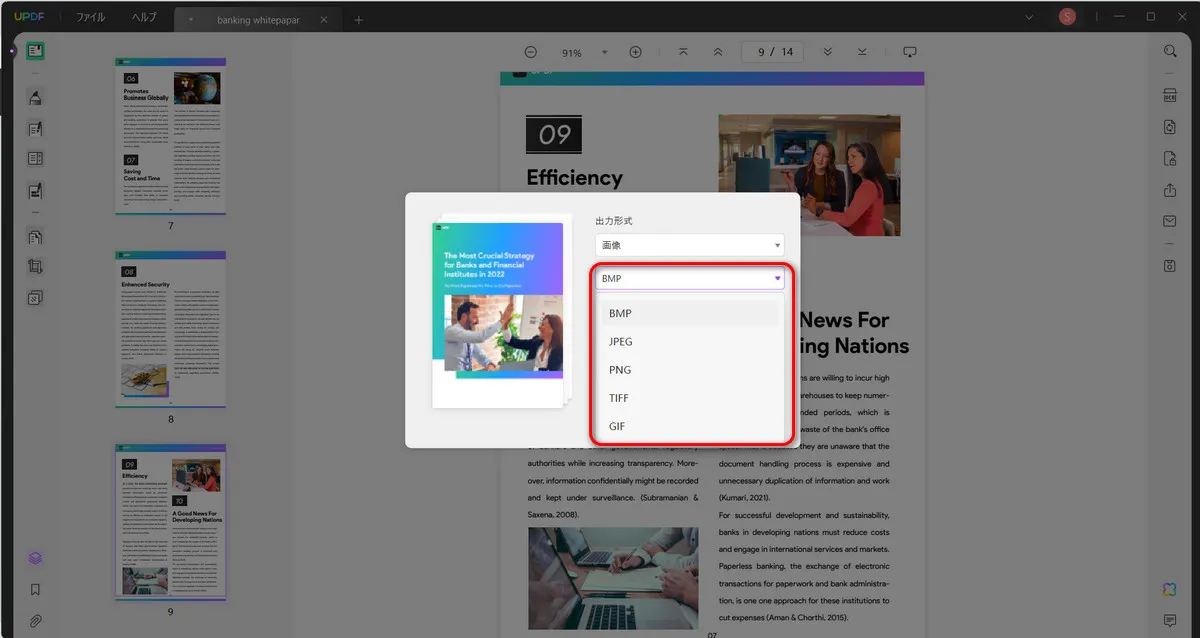Open the Search magnifier

[x=1170, y=51]
